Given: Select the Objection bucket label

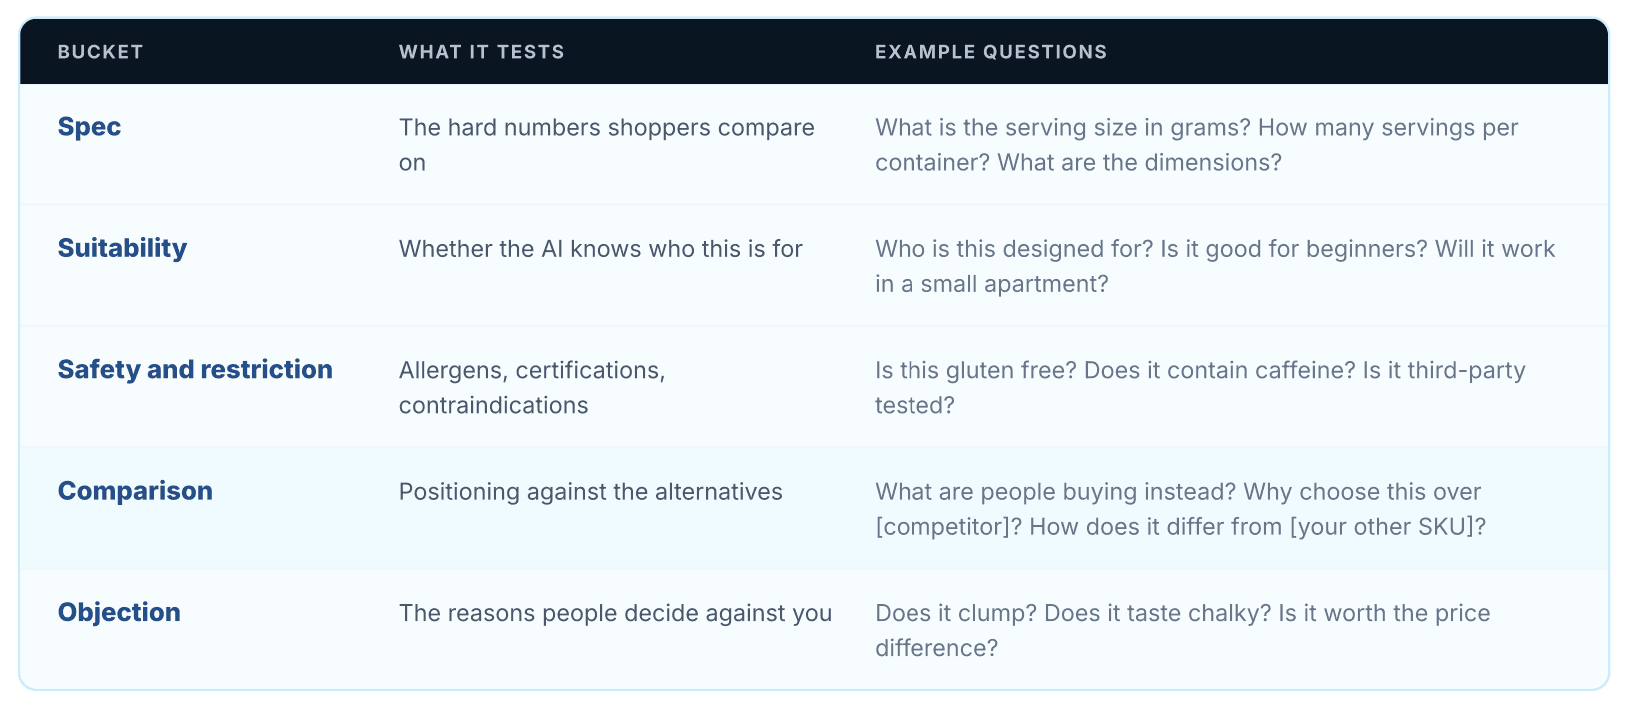Looking at the screenshot, I should click(119, 612).
